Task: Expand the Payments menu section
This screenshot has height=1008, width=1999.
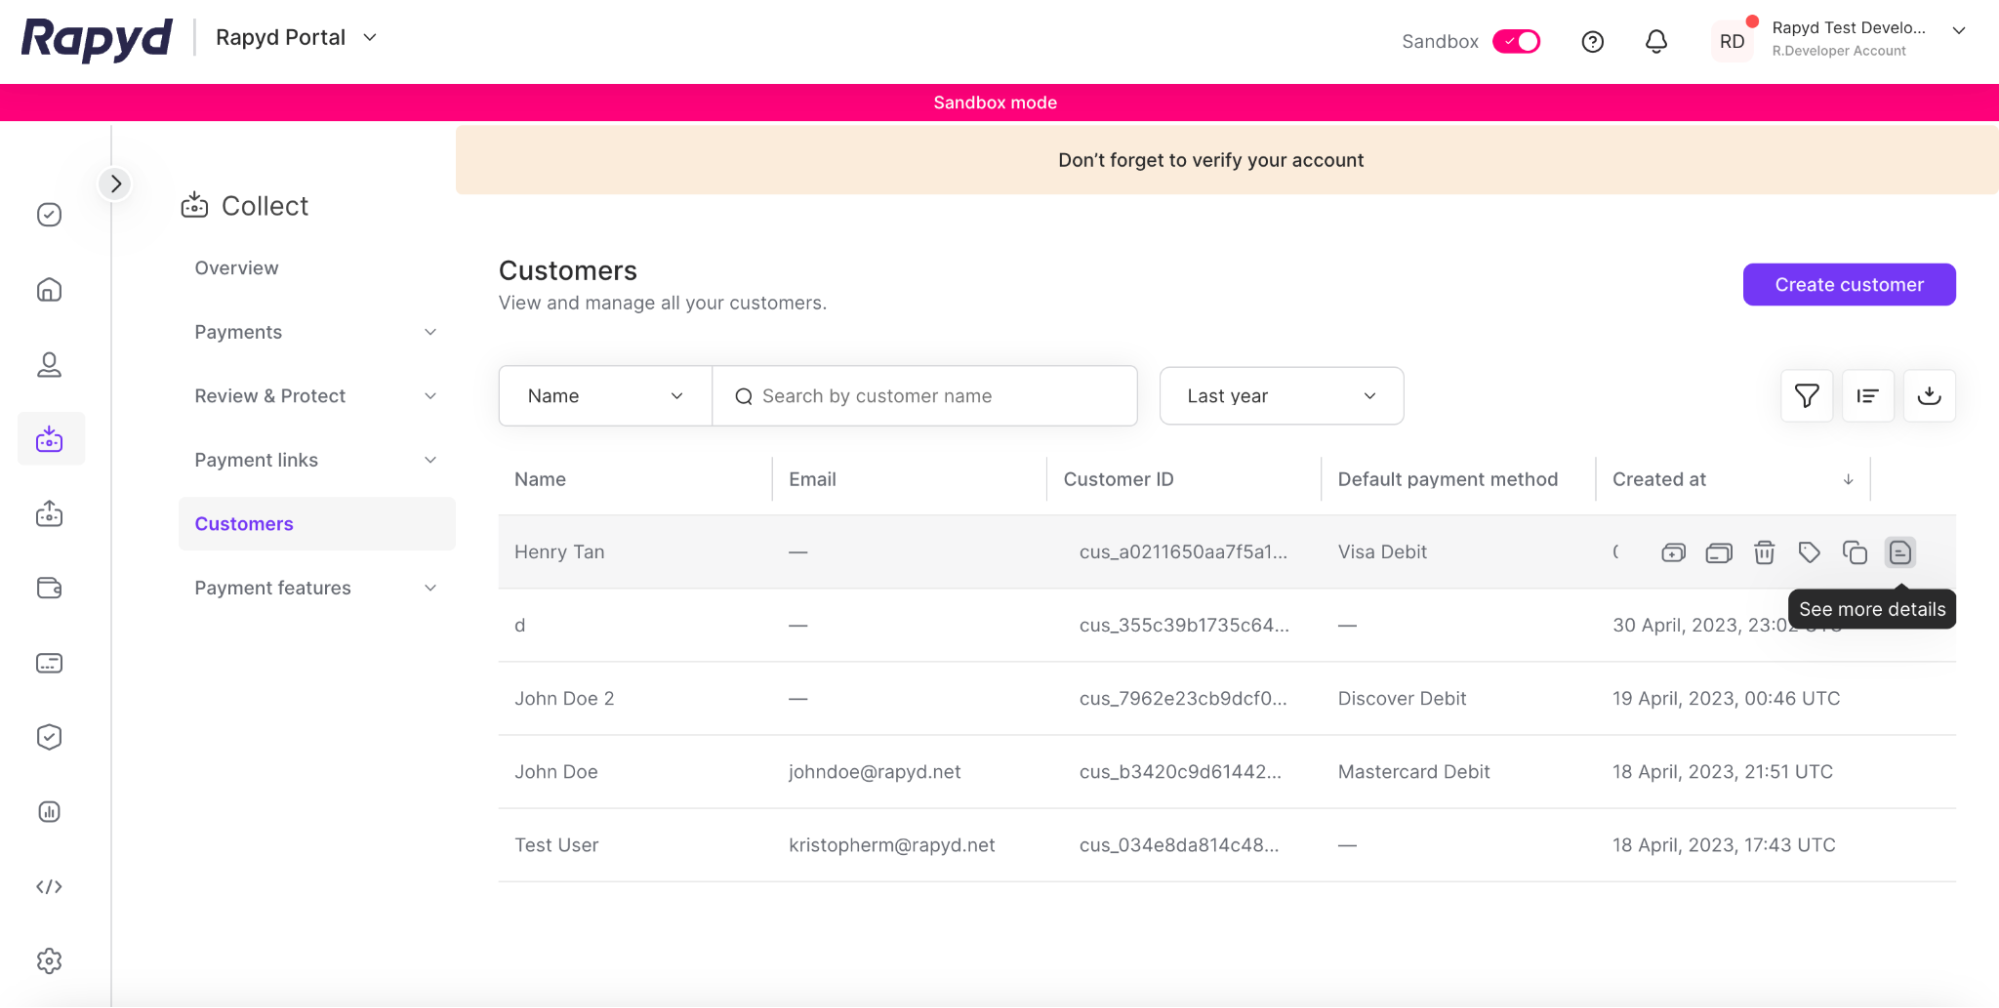Action: coord(315,332)
